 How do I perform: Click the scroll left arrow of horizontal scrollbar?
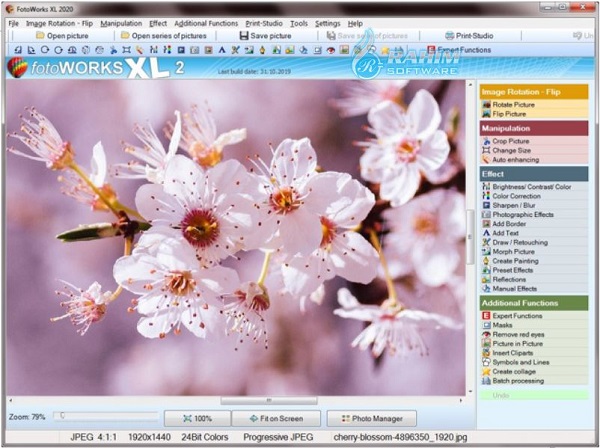pyautogui.click(x=11, y=400)
